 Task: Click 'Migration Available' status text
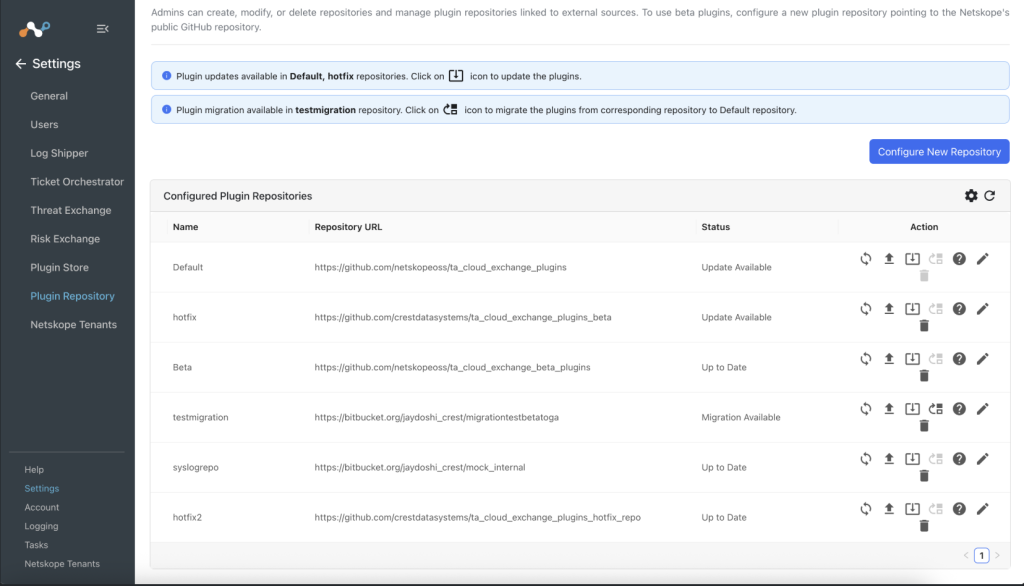coord(741,417)
